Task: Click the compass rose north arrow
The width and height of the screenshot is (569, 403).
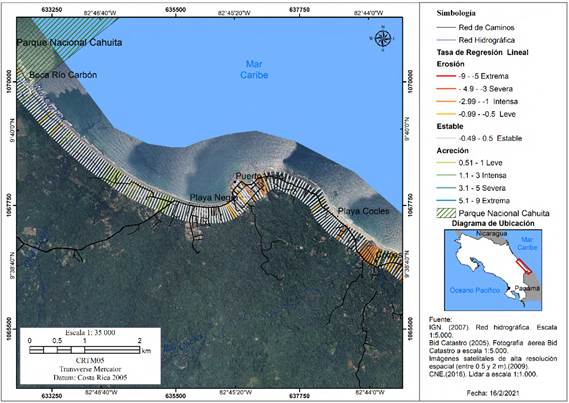Action: (382, 38)
